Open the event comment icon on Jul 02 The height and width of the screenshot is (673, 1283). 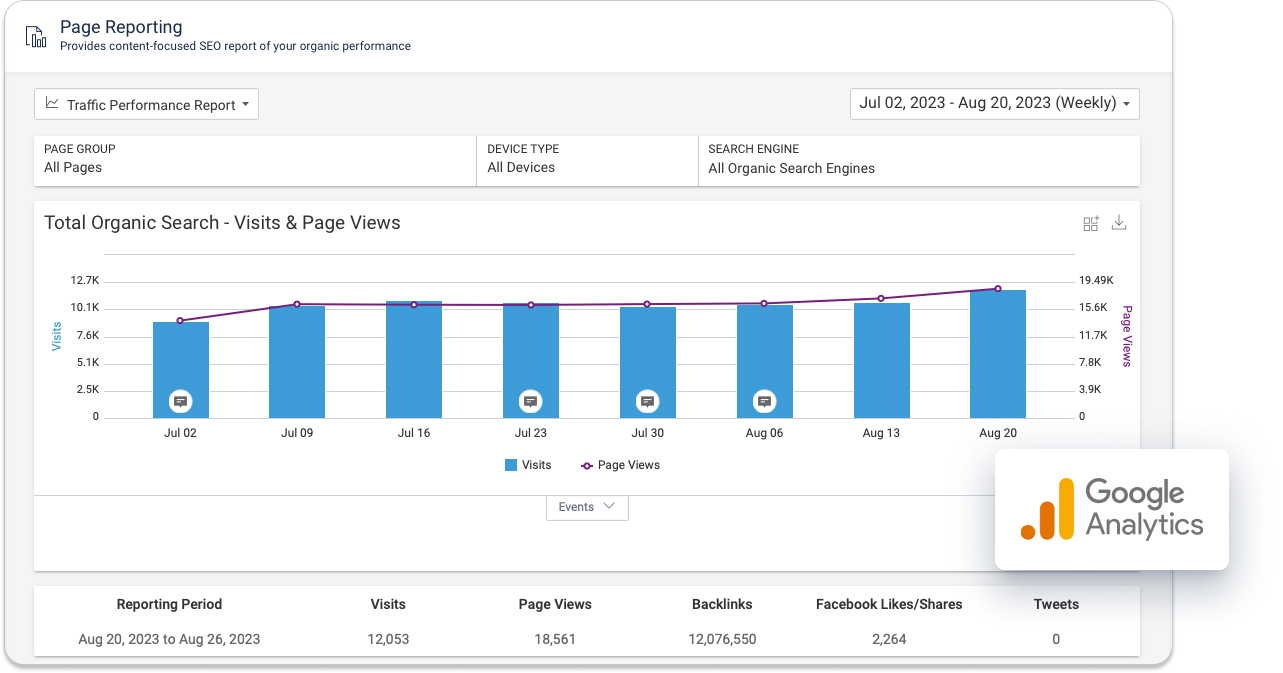tap(181, 401)
